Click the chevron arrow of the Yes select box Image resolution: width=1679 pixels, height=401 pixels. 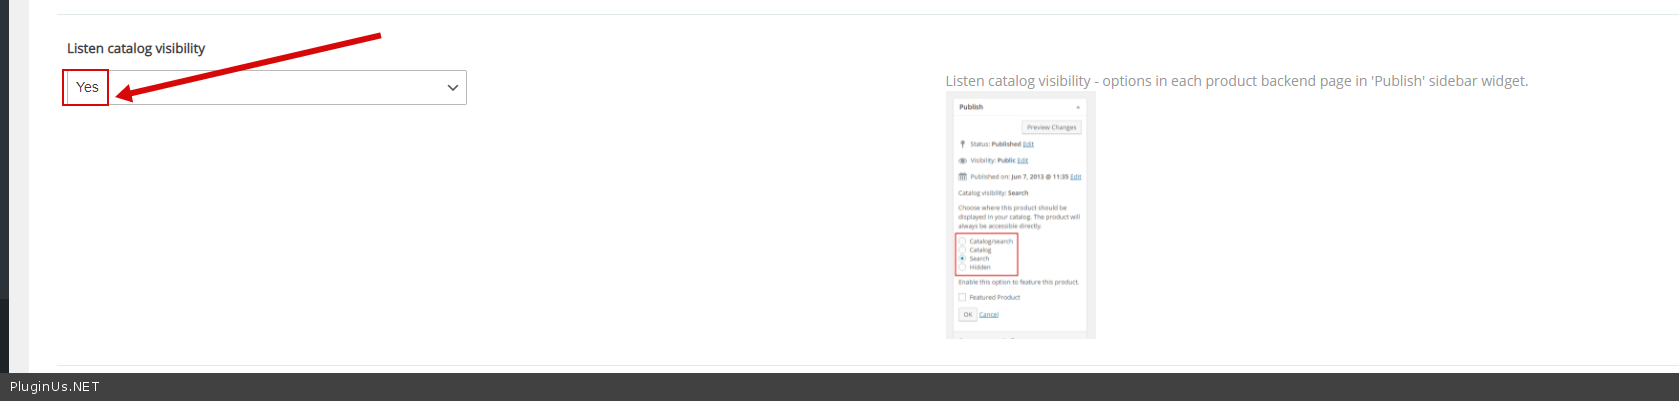(x=453, y=88)
